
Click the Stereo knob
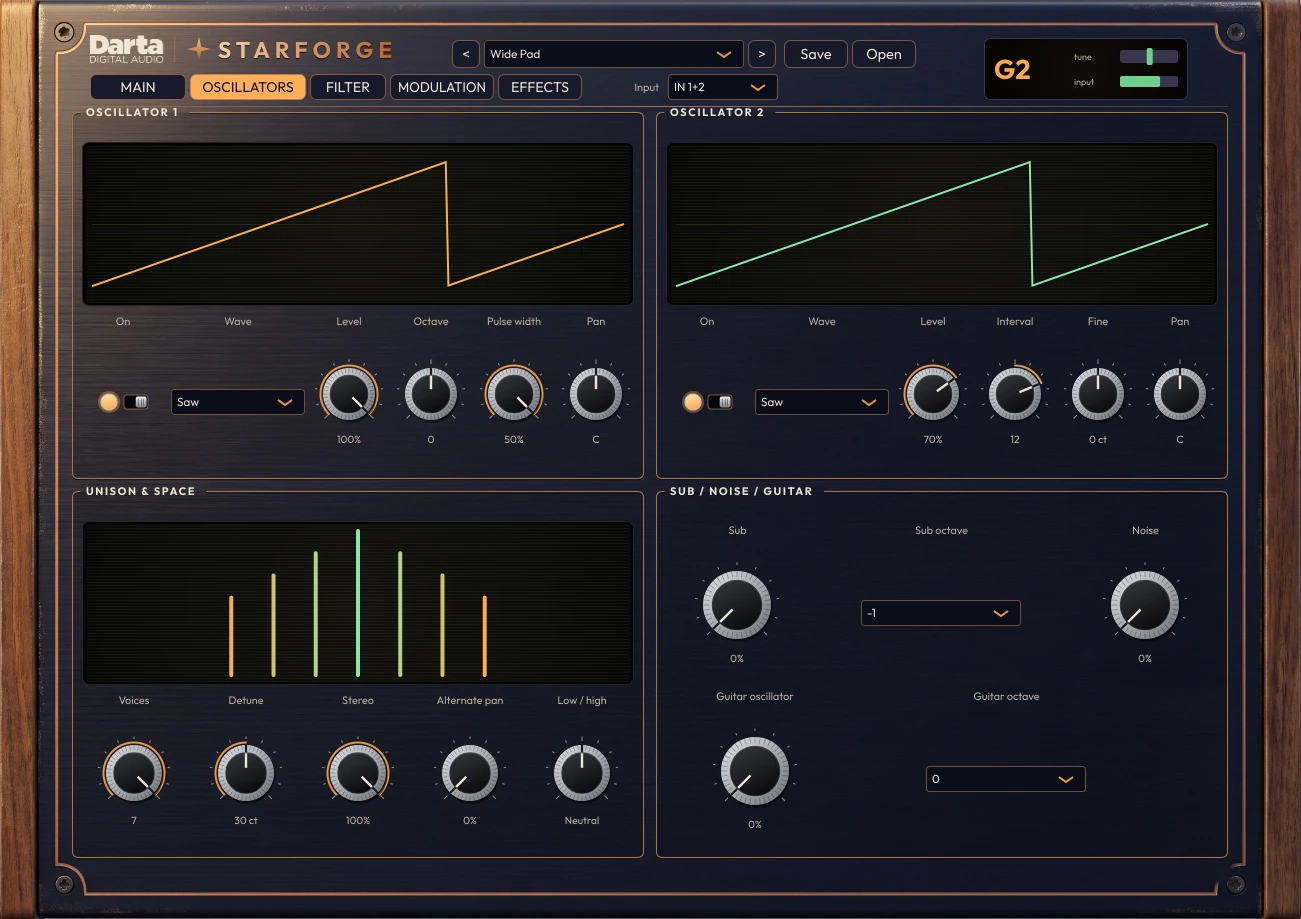(358, 772)
